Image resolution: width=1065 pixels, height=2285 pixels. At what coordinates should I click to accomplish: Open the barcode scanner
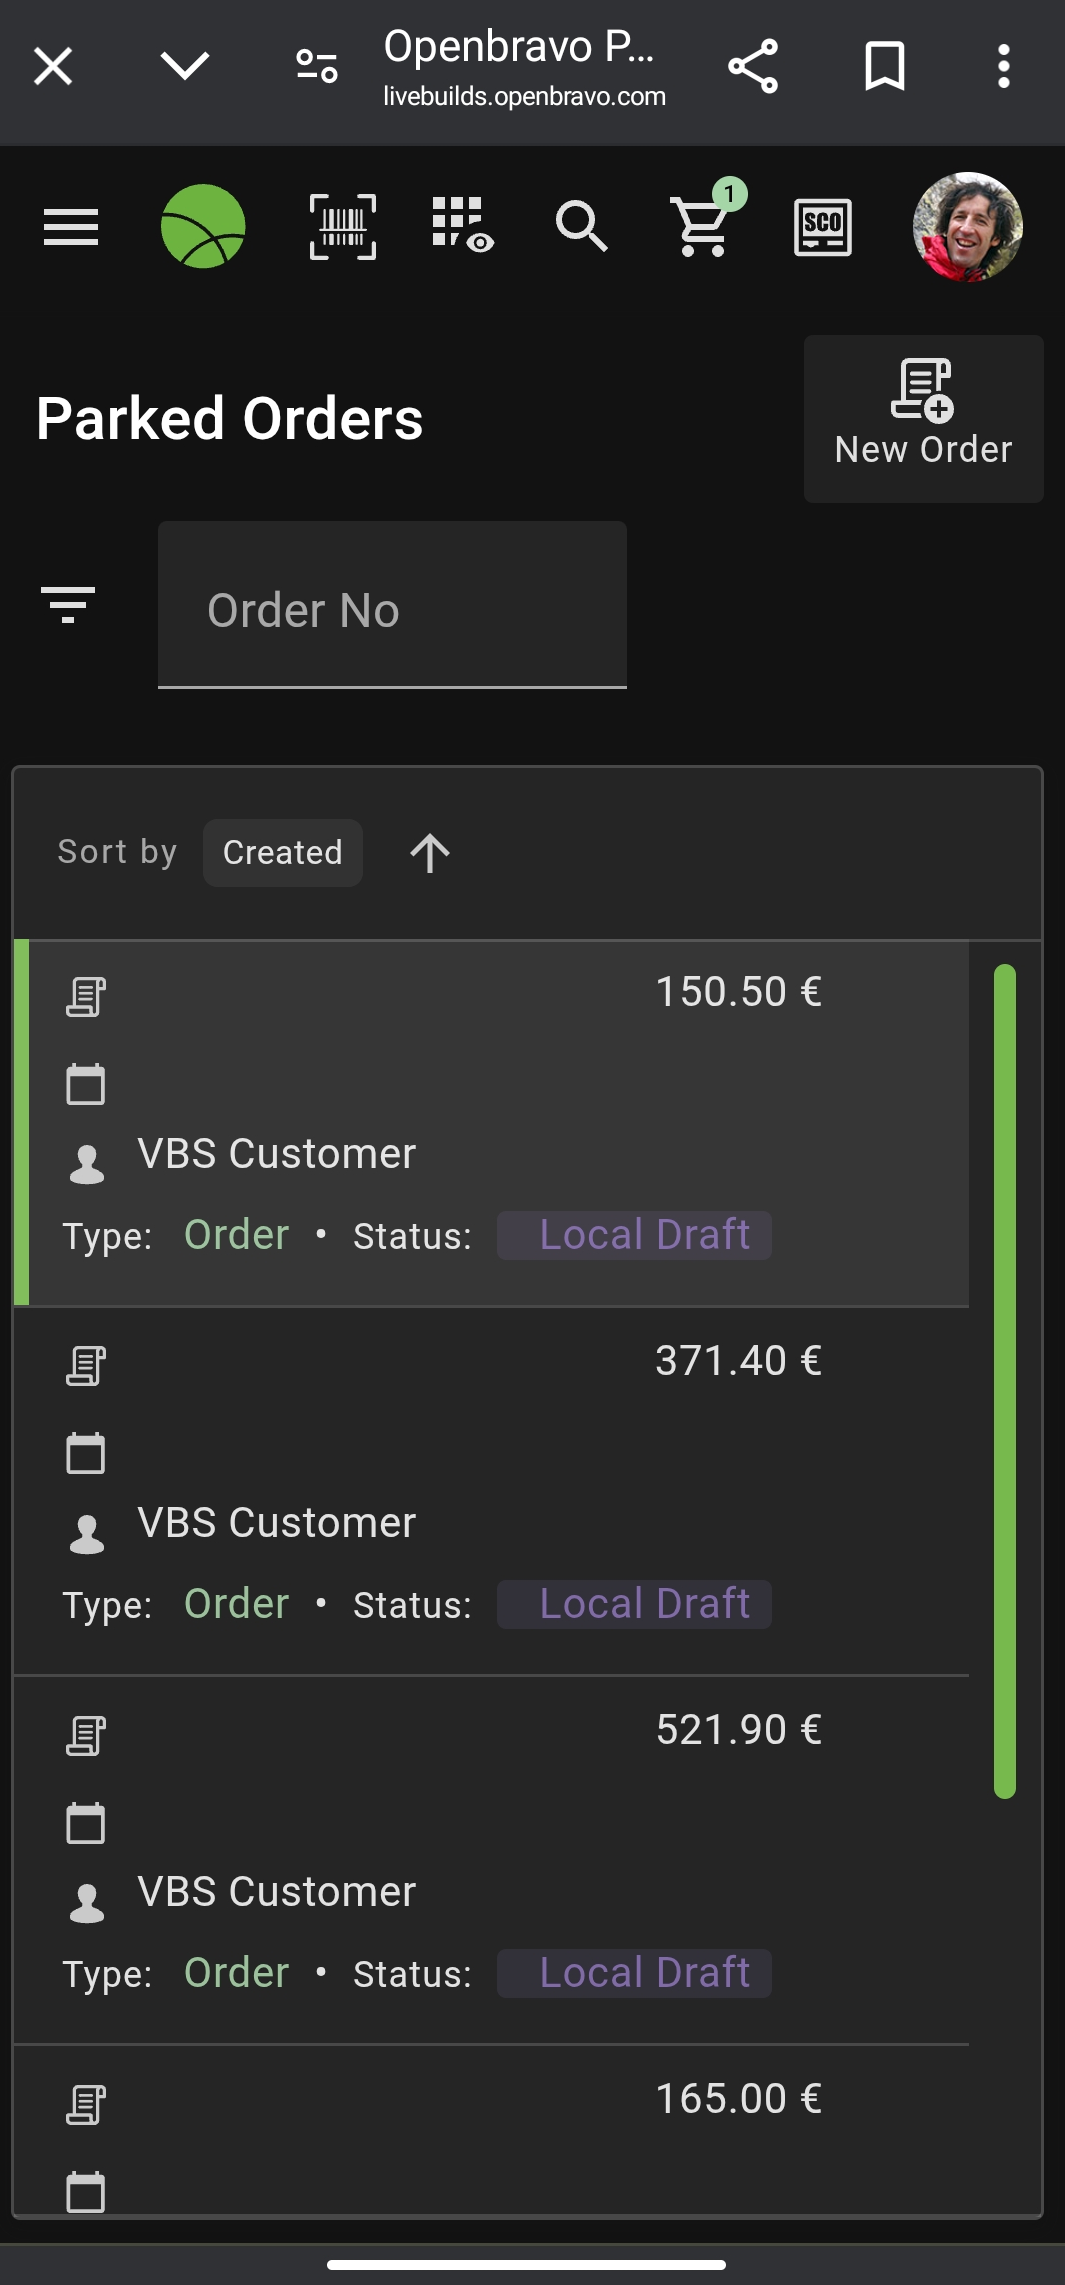(343, 227)
